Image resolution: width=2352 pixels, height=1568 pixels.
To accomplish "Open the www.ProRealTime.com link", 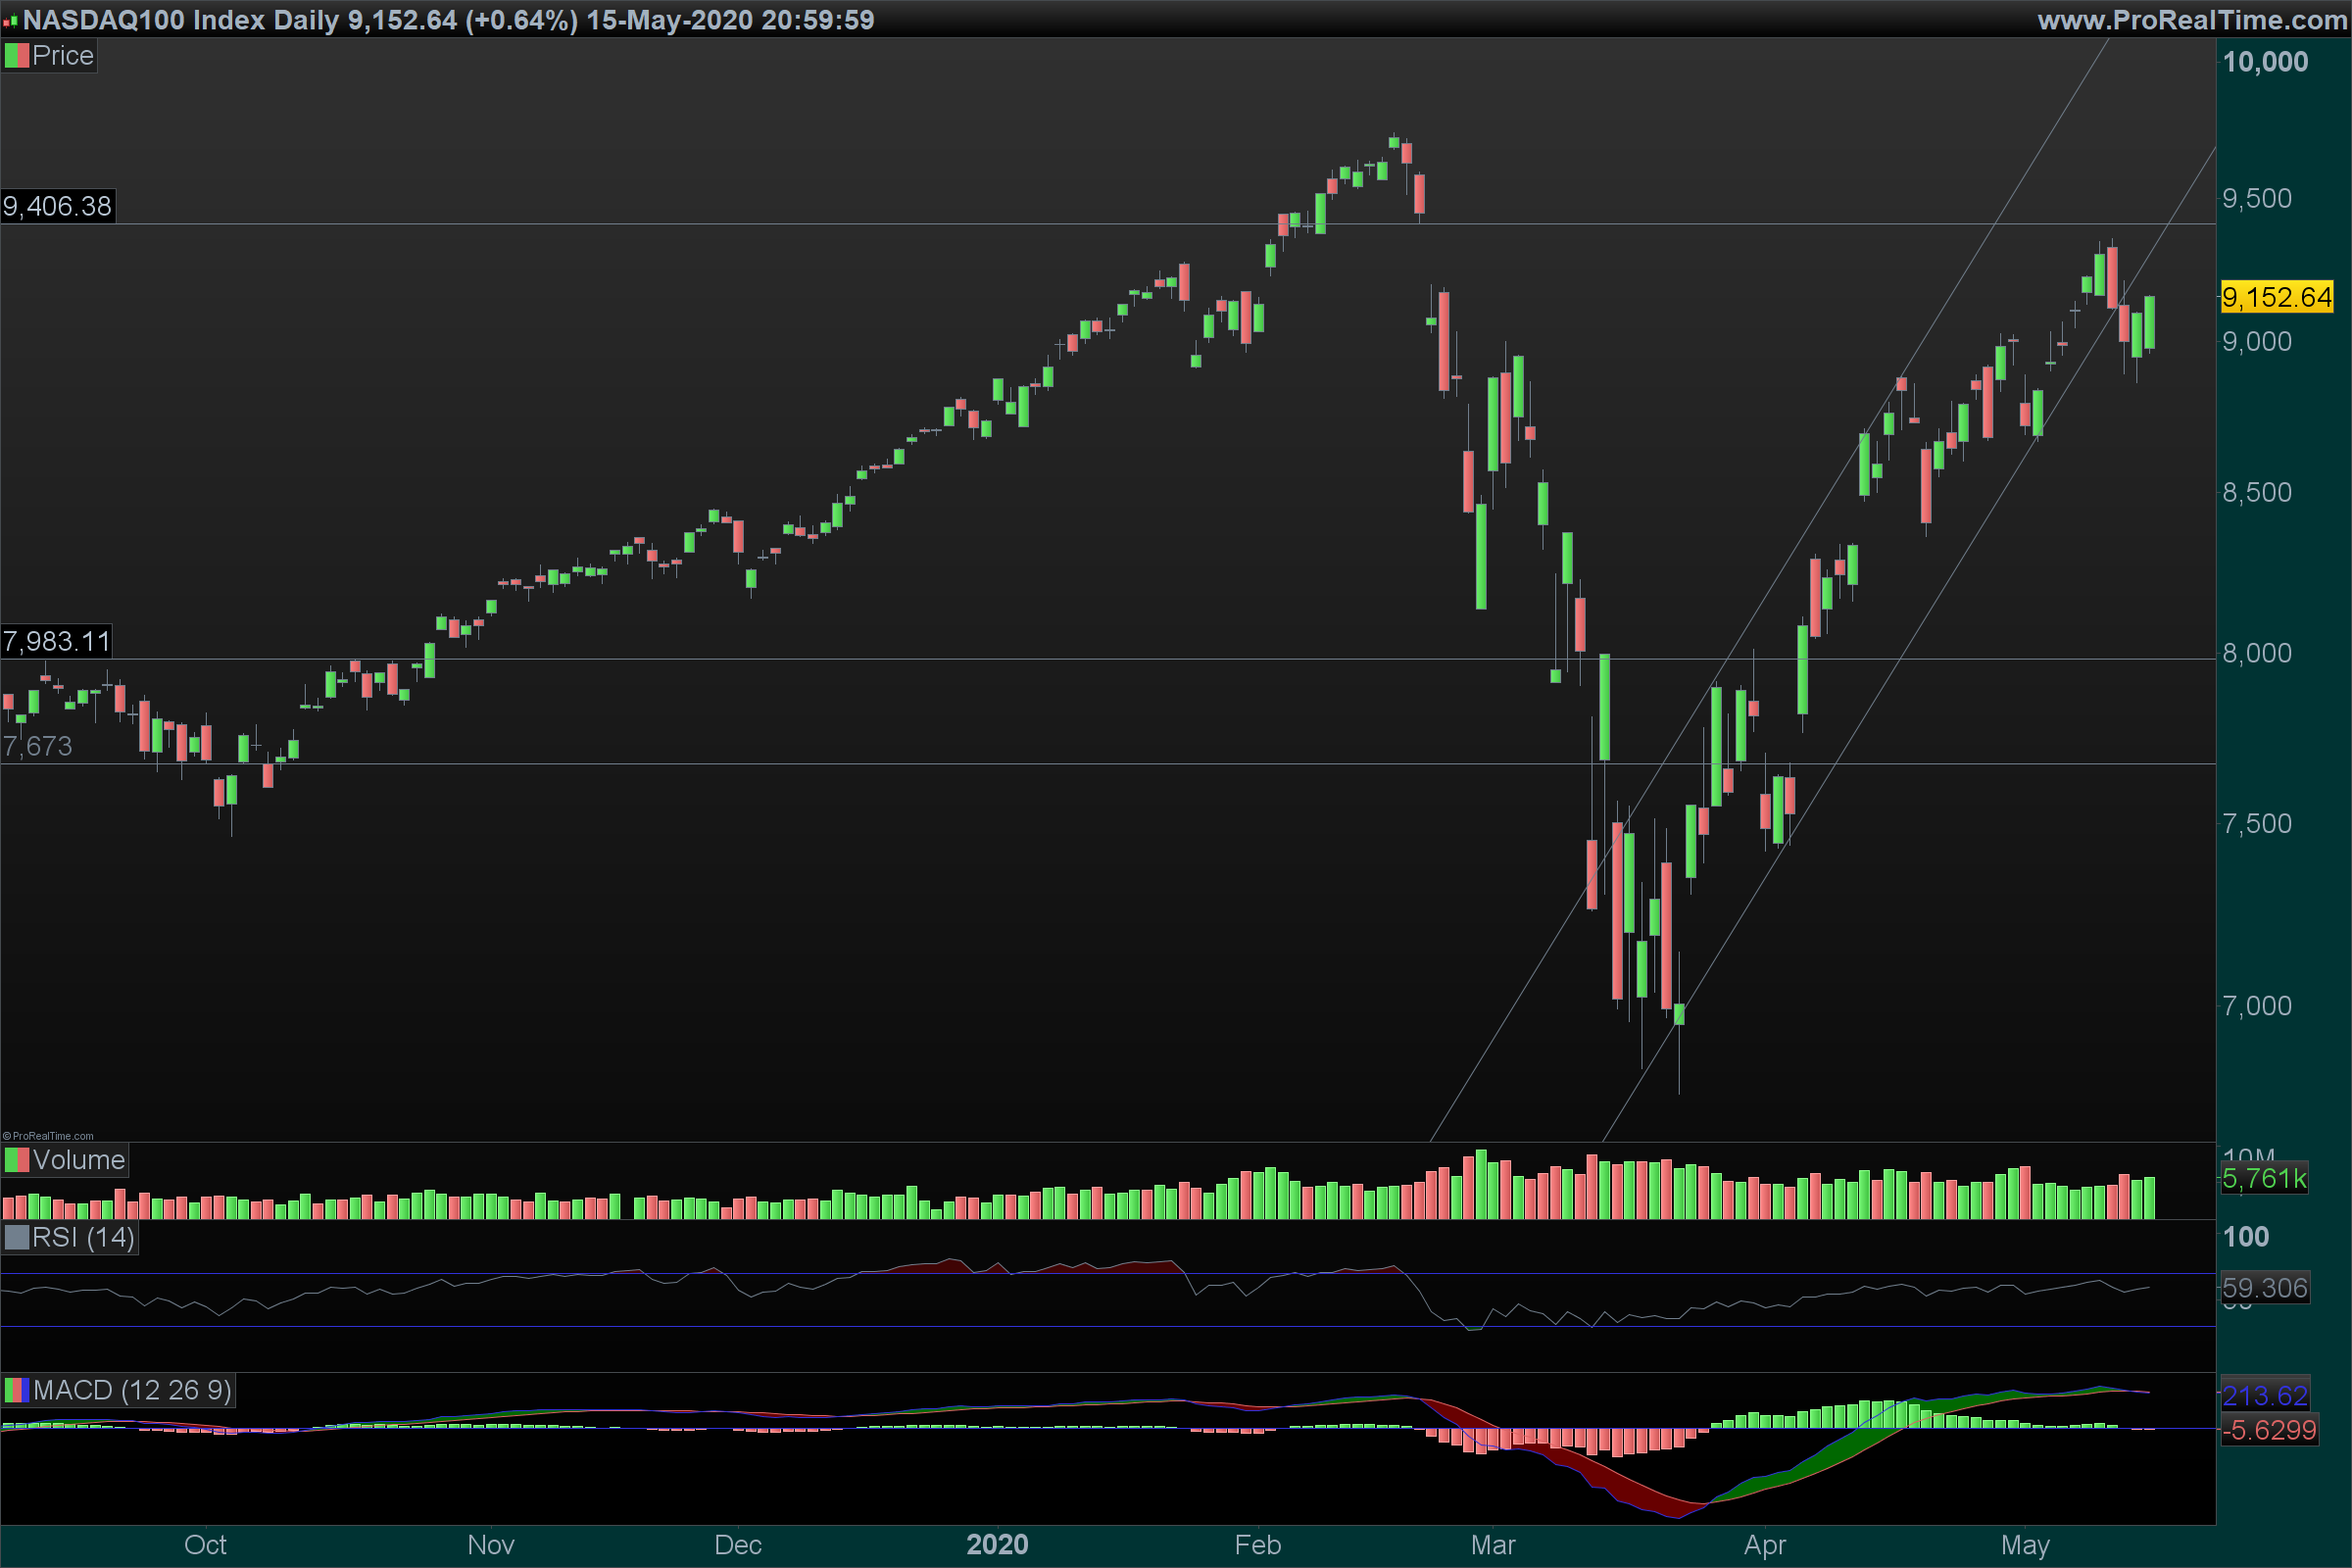I will tap(2192, 20).
